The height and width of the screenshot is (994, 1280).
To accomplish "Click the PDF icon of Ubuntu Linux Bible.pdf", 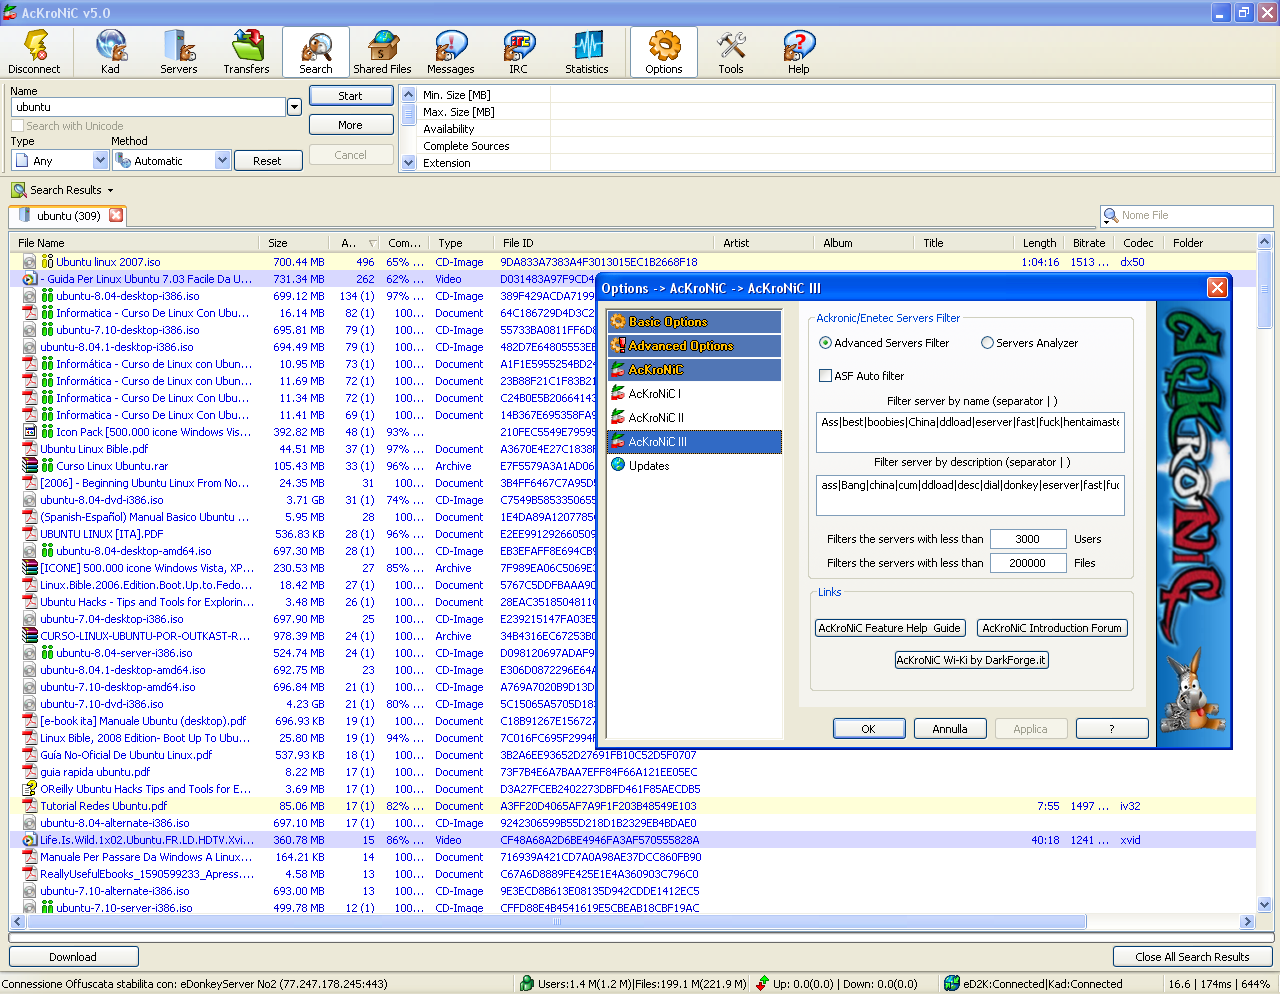I will click(30, 449).
